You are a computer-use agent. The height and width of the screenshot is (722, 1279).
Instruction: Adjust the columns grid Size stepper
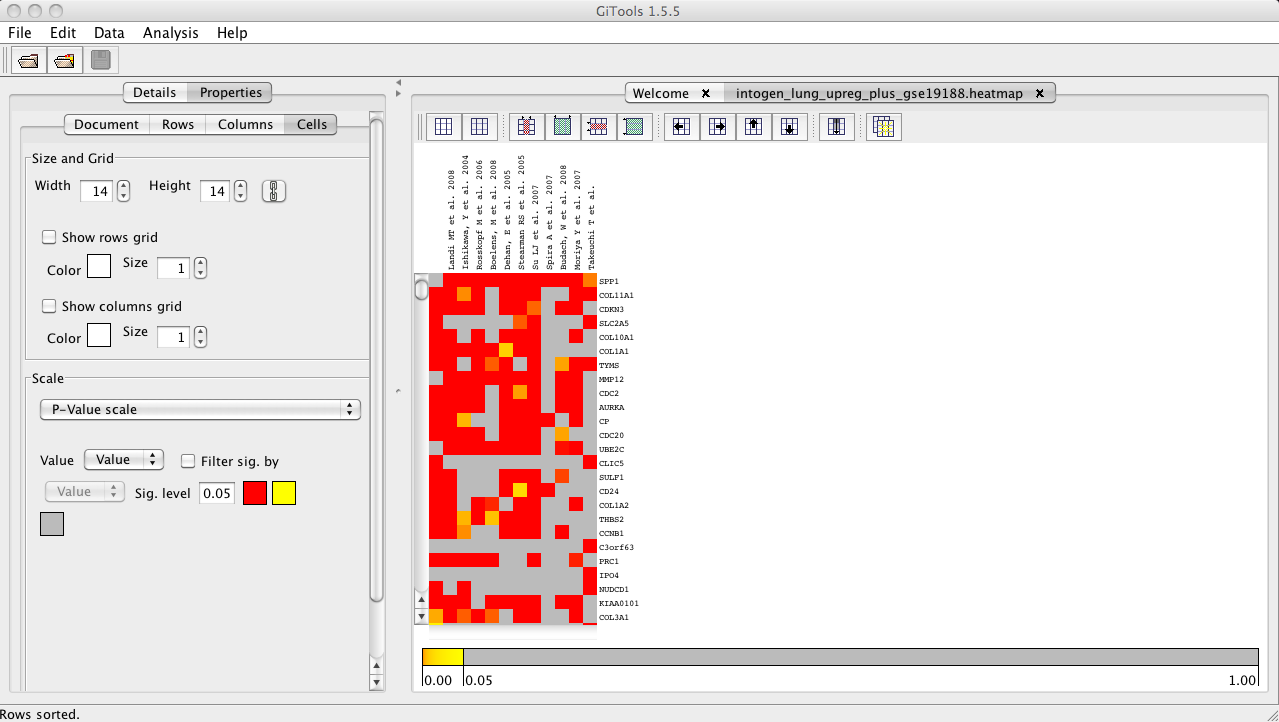point(200,337)
